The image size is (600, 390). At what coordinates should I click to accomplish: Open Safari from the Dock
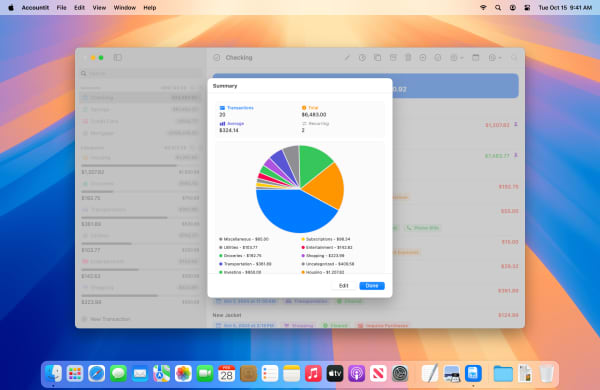(x=96, y=374)
